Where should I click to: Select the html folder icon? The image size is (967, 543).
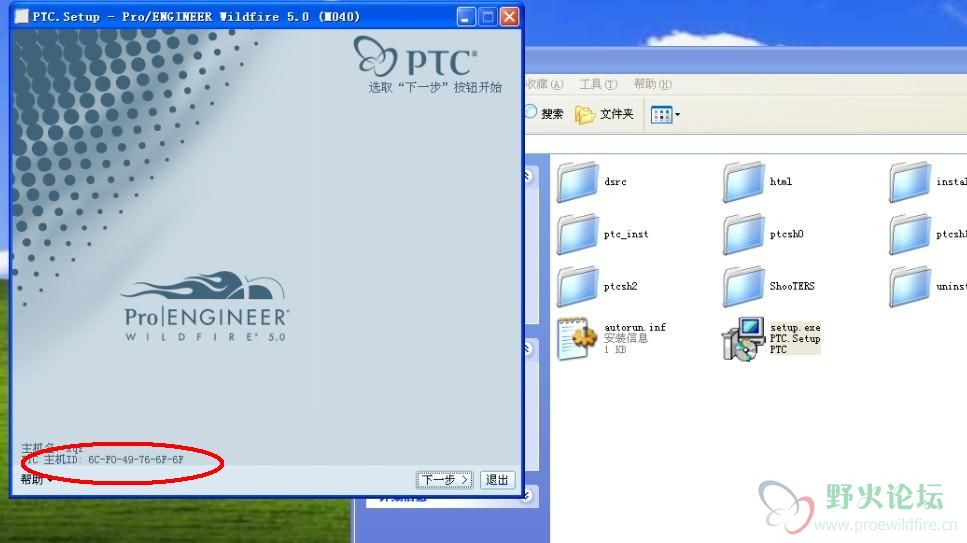click(744, 182)
